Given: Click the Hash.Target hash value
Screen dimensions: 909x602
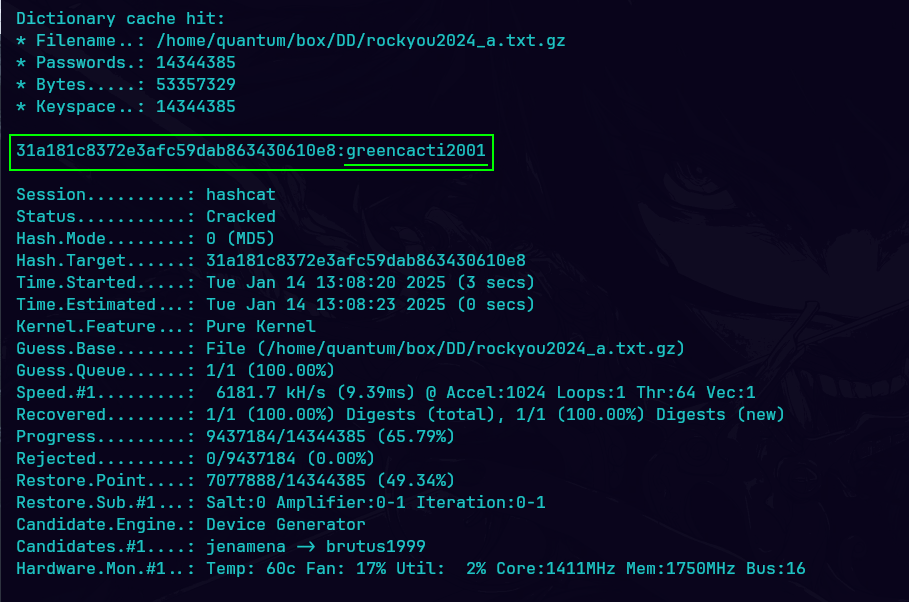Looking at the screenshot, I should [x=365, y=260].
